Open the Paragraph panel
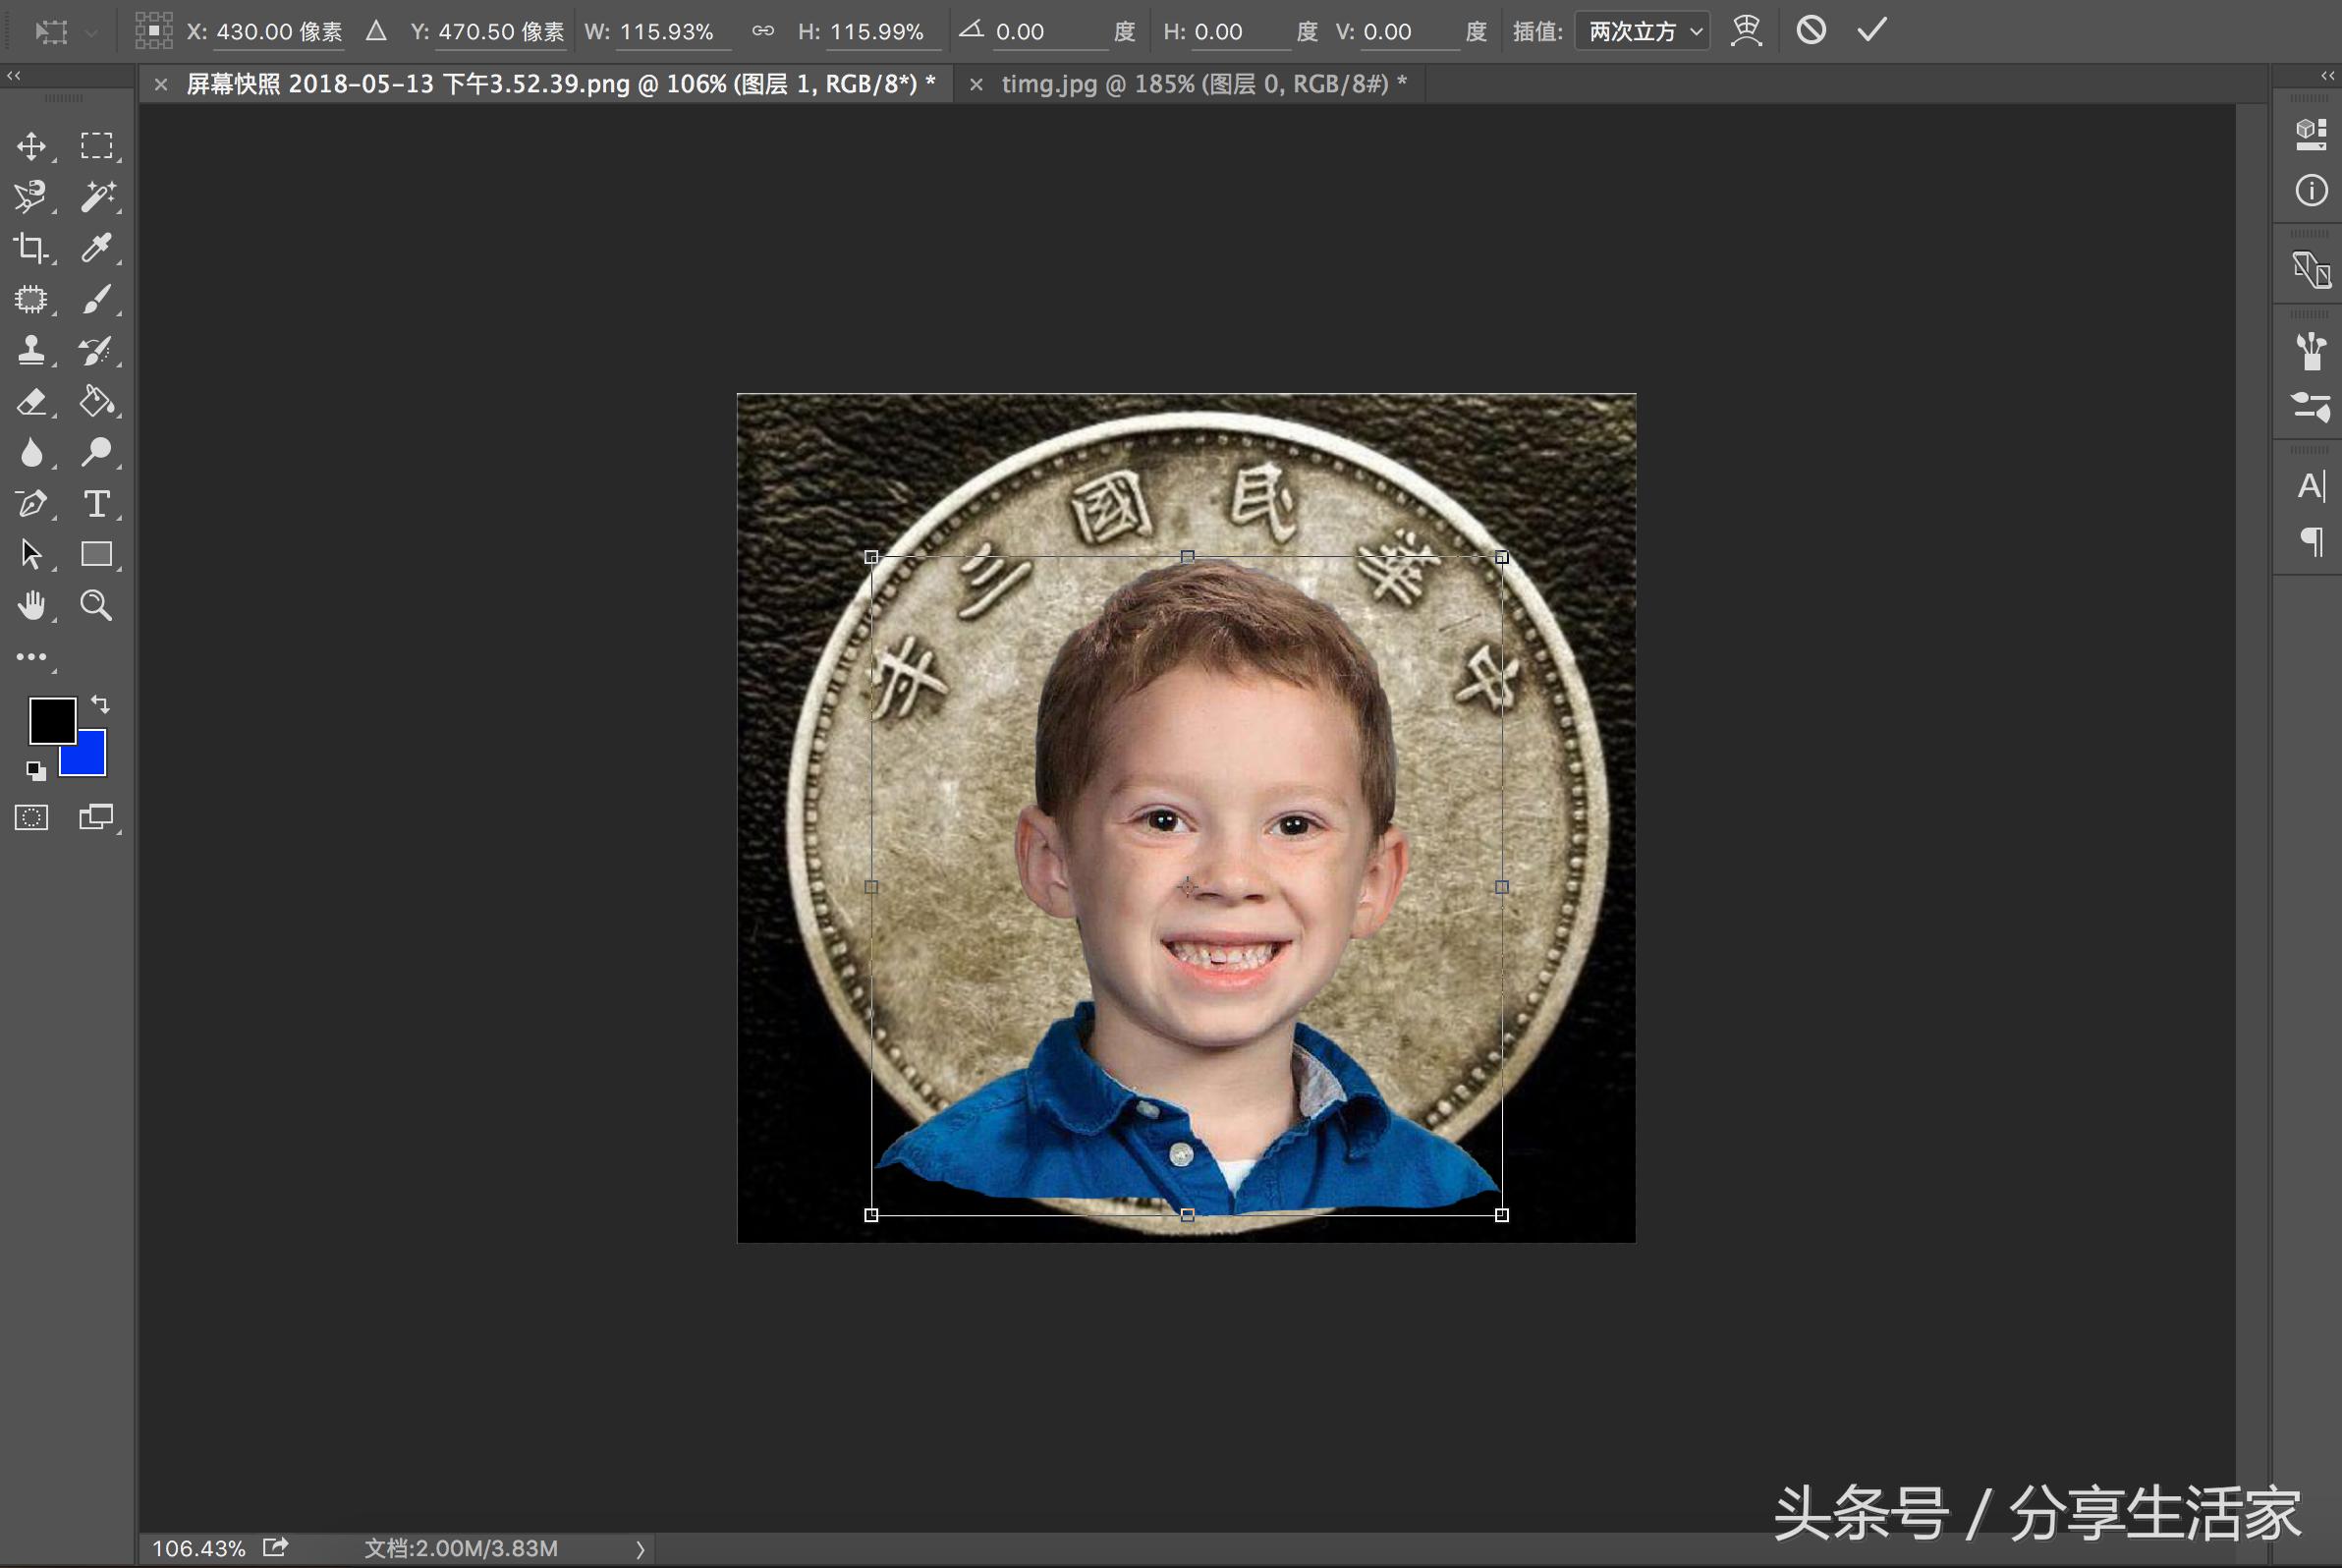Screen dimensions: 2342x1568 click(x=2310, y=541)
